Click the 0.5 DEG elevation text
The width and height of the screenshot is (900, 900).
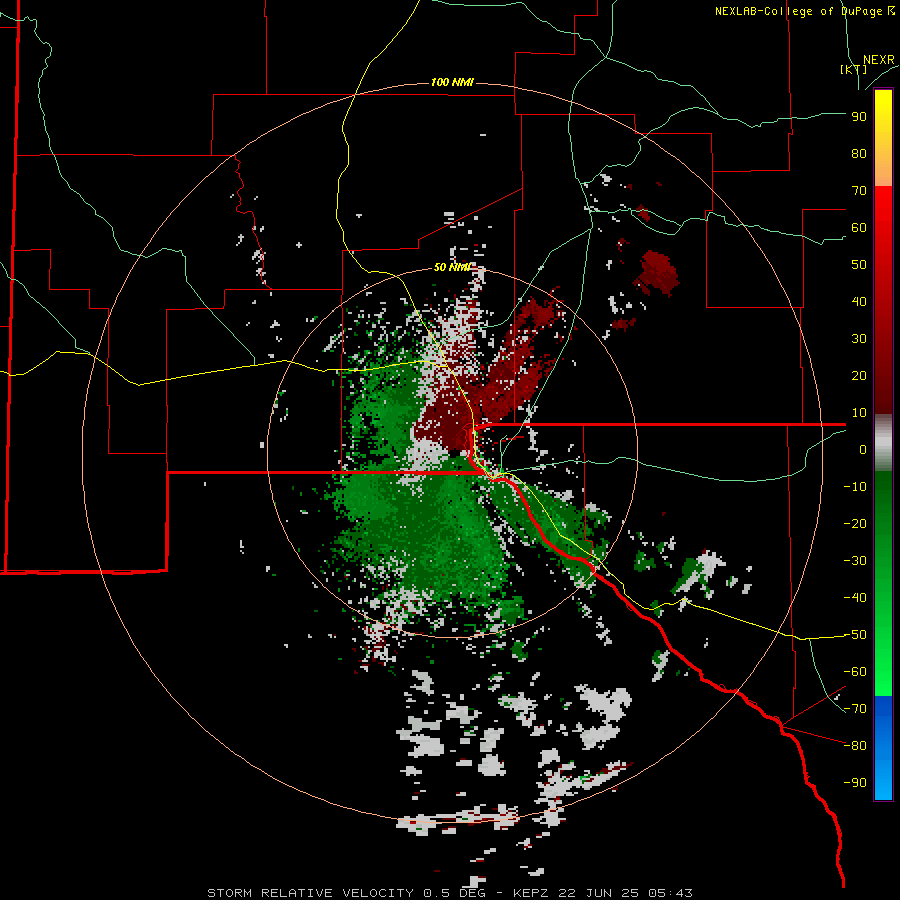[x=455, y=893]
